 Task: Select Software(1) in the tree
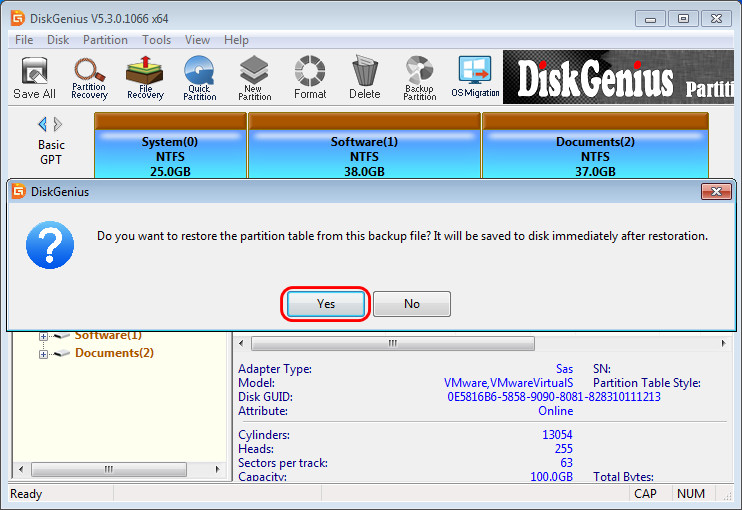(108, 335)
